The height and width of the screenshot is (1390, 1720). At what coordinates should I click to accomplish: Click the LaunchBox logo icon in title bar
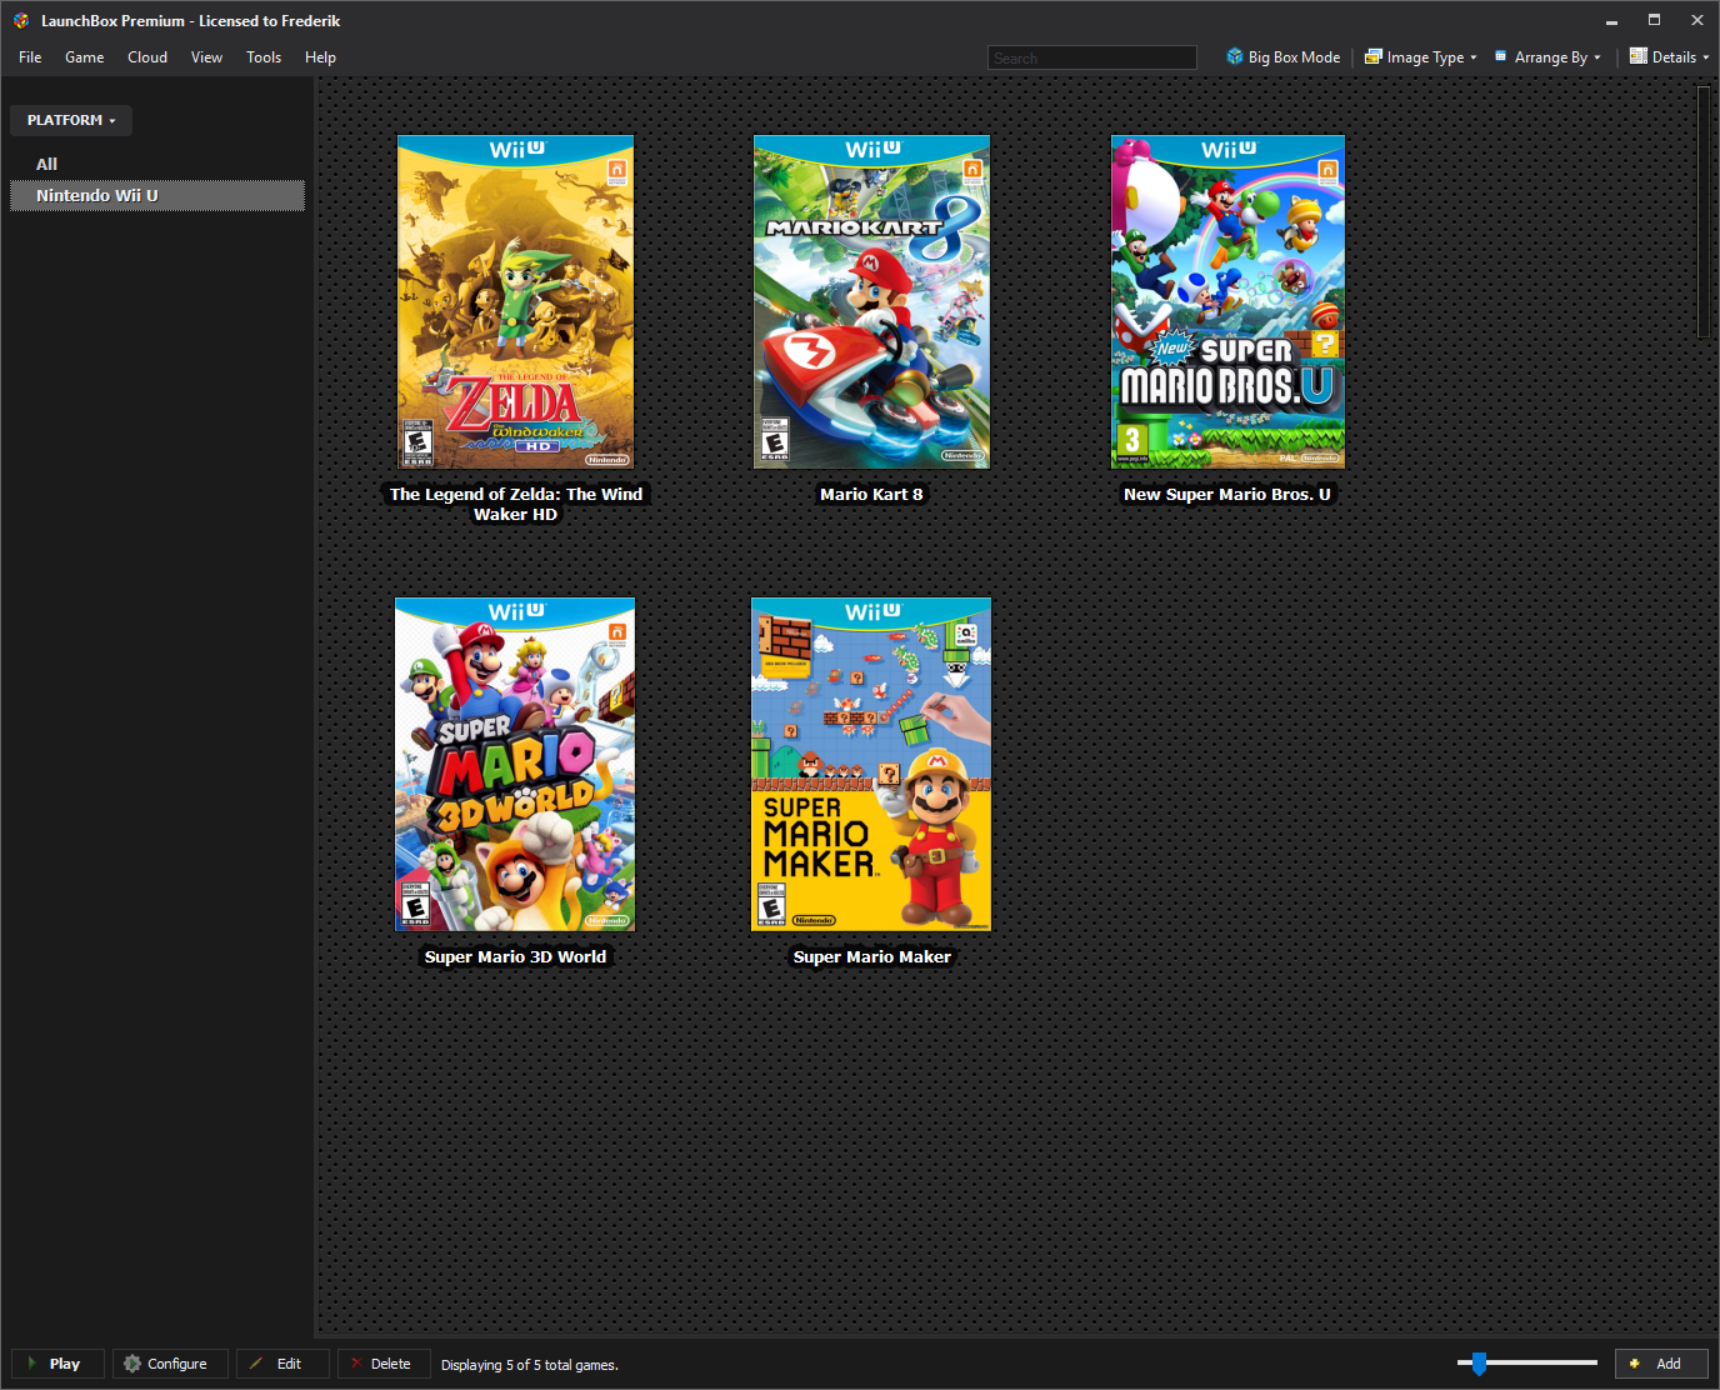click(21, 20)
